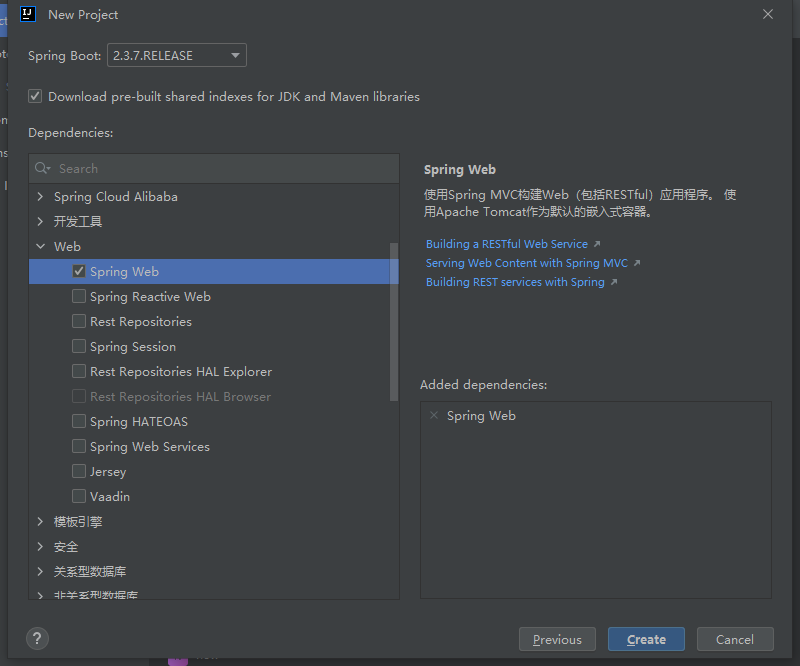Select the Web category label
Viewport: 800px width, 666px height.
[67, 246]
